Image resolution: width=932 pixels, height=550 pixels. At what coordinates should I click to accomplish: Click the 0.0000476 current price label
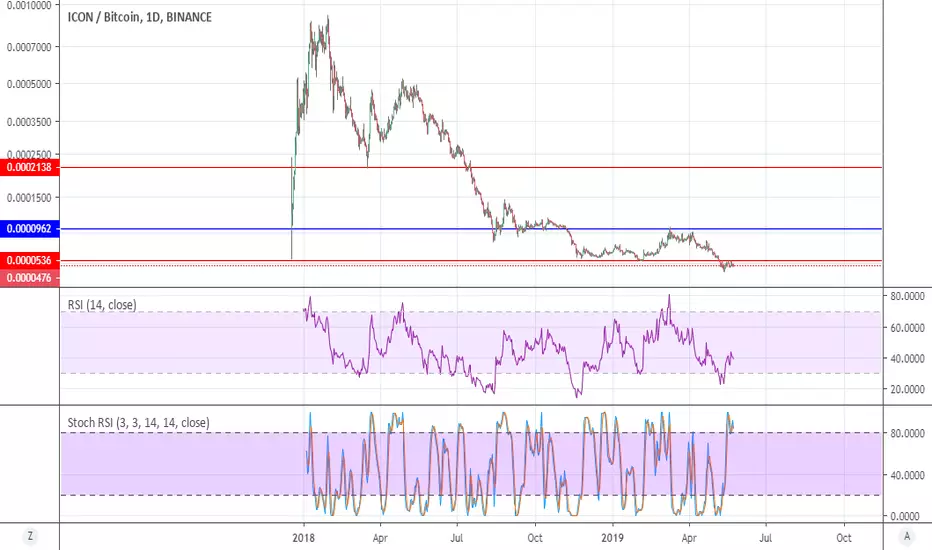coord(30,278)
